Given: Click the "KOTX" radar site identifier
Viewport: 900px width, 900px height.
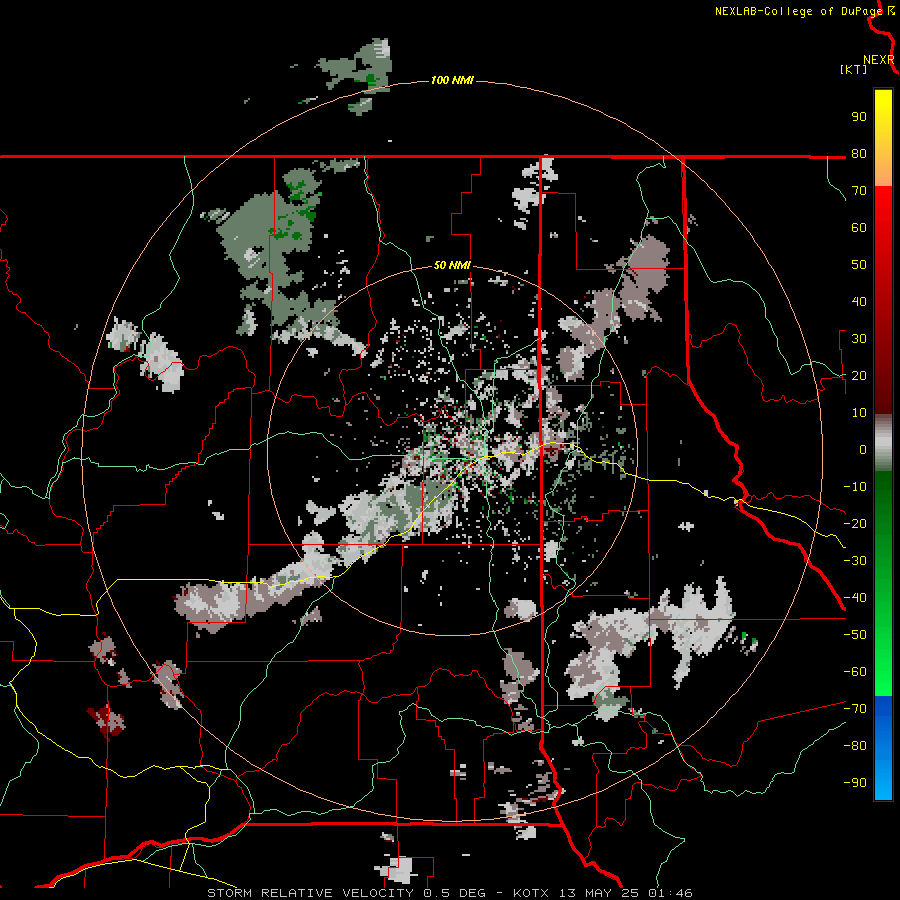Looking at the screenshot, I should pos(530,893).
